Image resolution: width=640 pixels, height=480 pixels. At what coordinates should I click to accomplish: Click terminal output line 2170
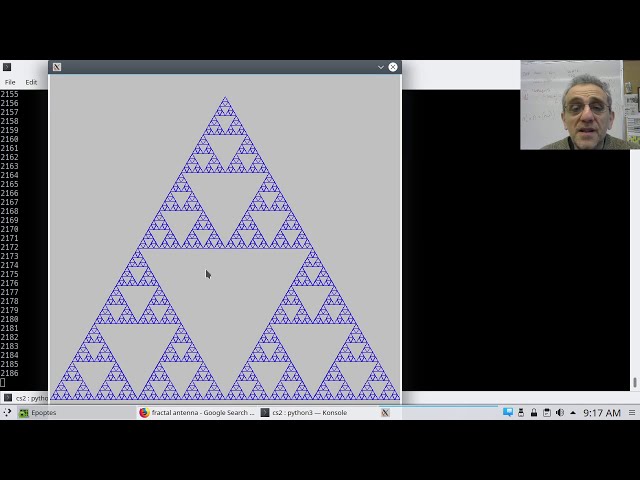click(x=9, y=229)
